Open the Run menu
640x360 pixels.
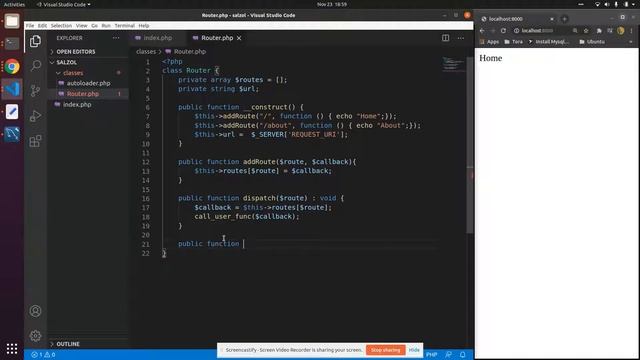pos(106,25)
